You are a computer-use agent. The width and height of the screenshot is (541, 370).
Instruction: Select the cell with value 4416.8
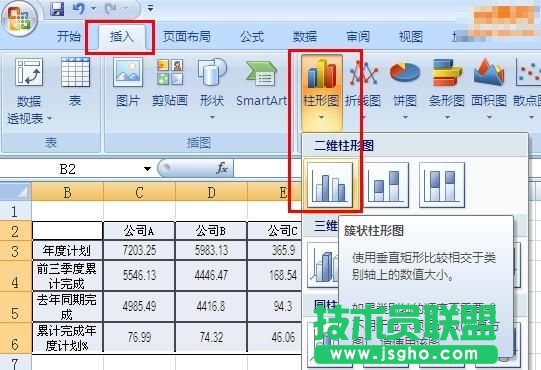click(212, 307)
